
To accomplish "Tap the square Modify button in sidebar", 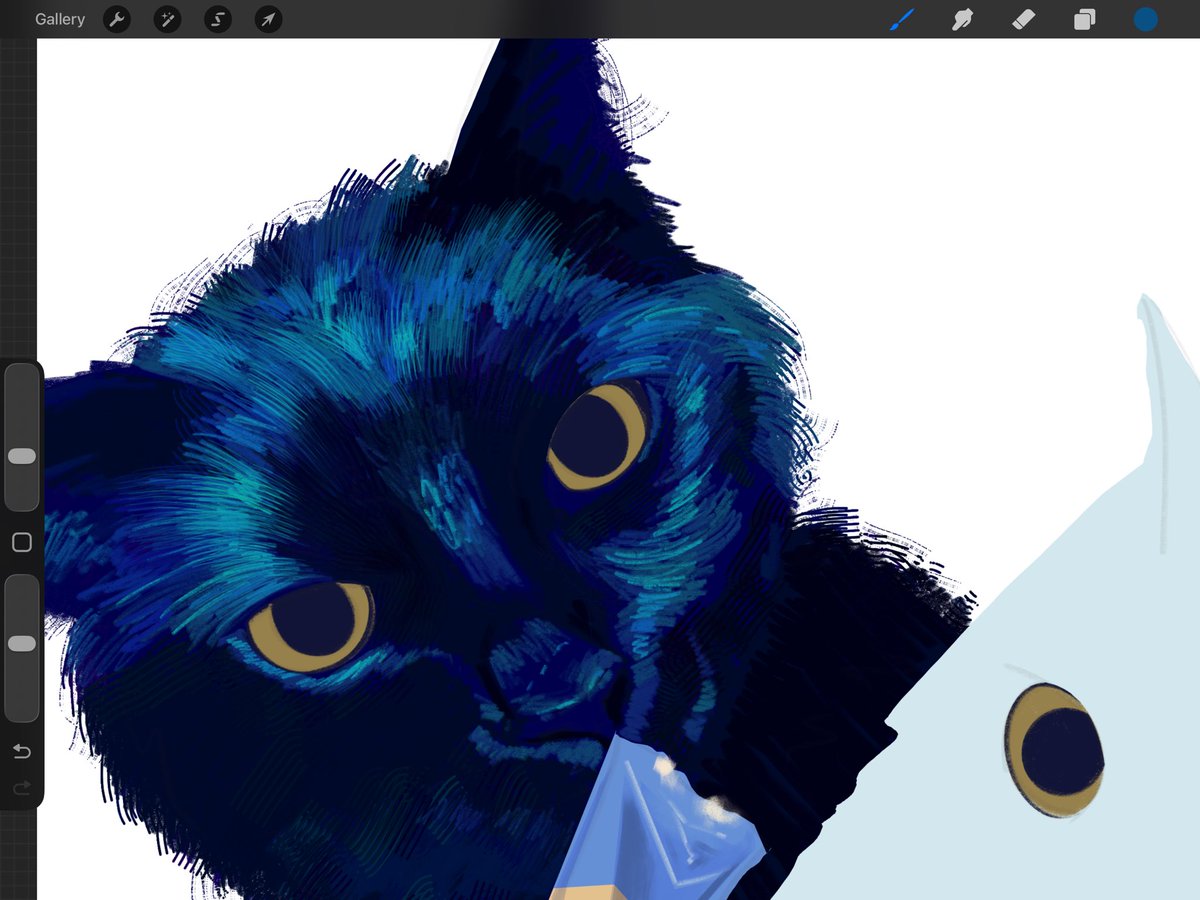I will coord(22,543).
